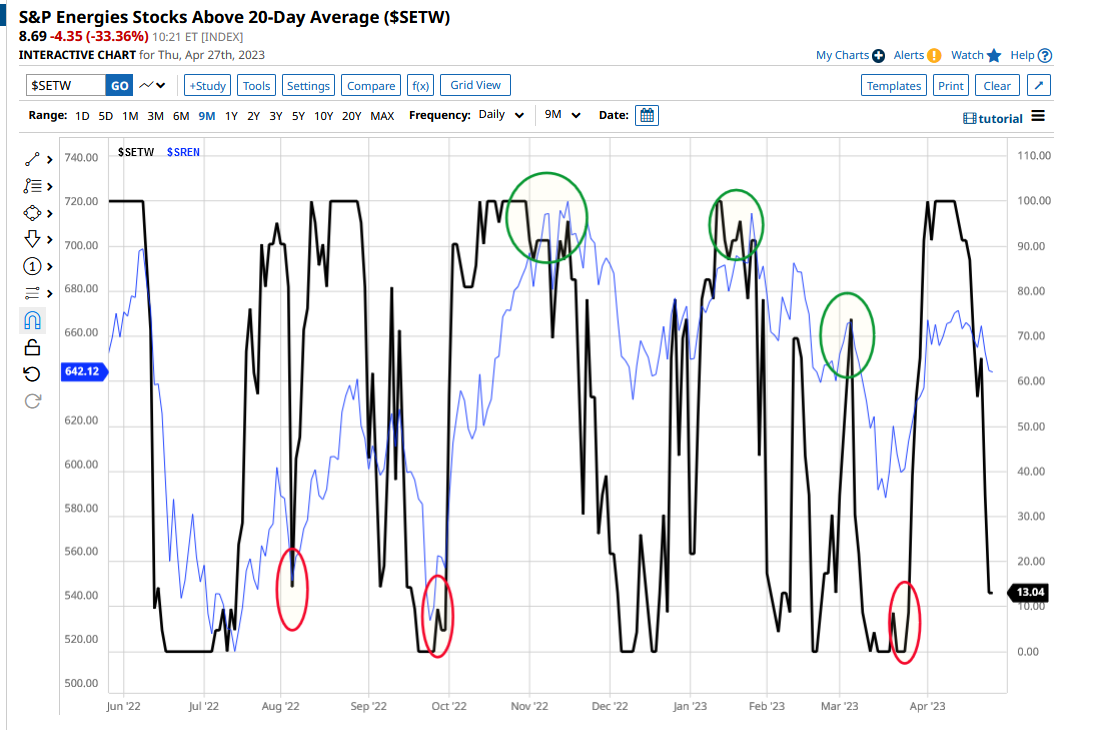
Task: Click the 642.12 price axis marker
Action: click(x=84, y=371)
